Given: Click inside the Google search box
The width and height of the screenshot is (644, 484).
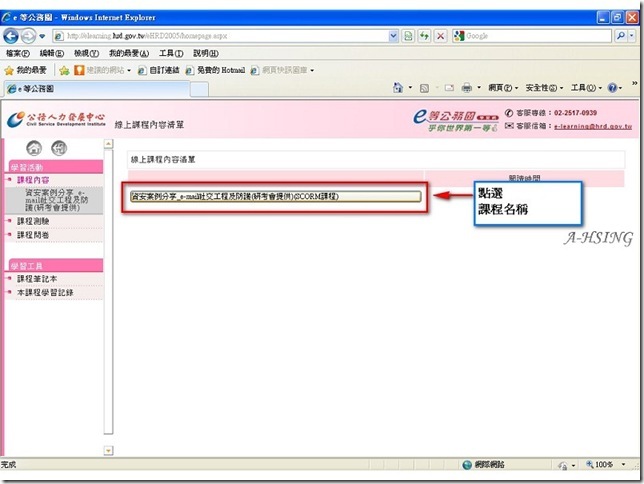Looking at the screenshot, I should [x=538, y=36].
